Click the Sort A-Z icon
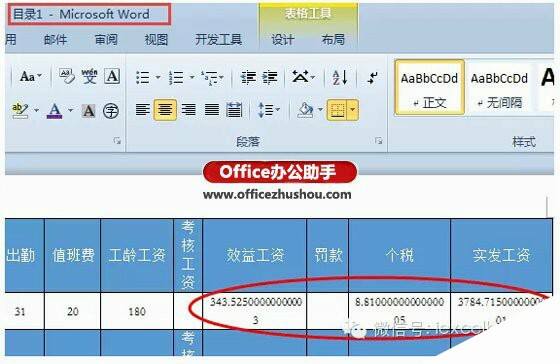This screenshot has width=560, height=364. pyautogui.click(x=340, y=77)
